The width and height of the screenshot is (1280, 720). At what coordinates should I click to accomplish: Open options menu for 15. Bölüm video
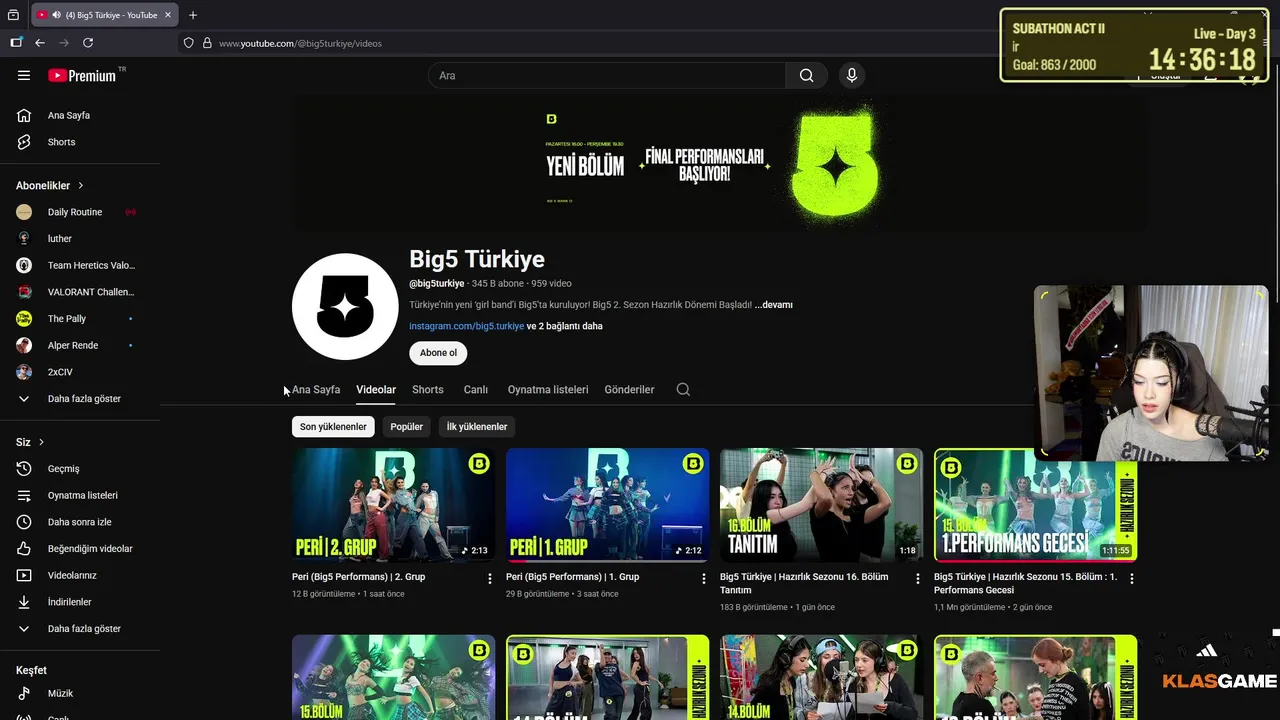coord(1131,578)
